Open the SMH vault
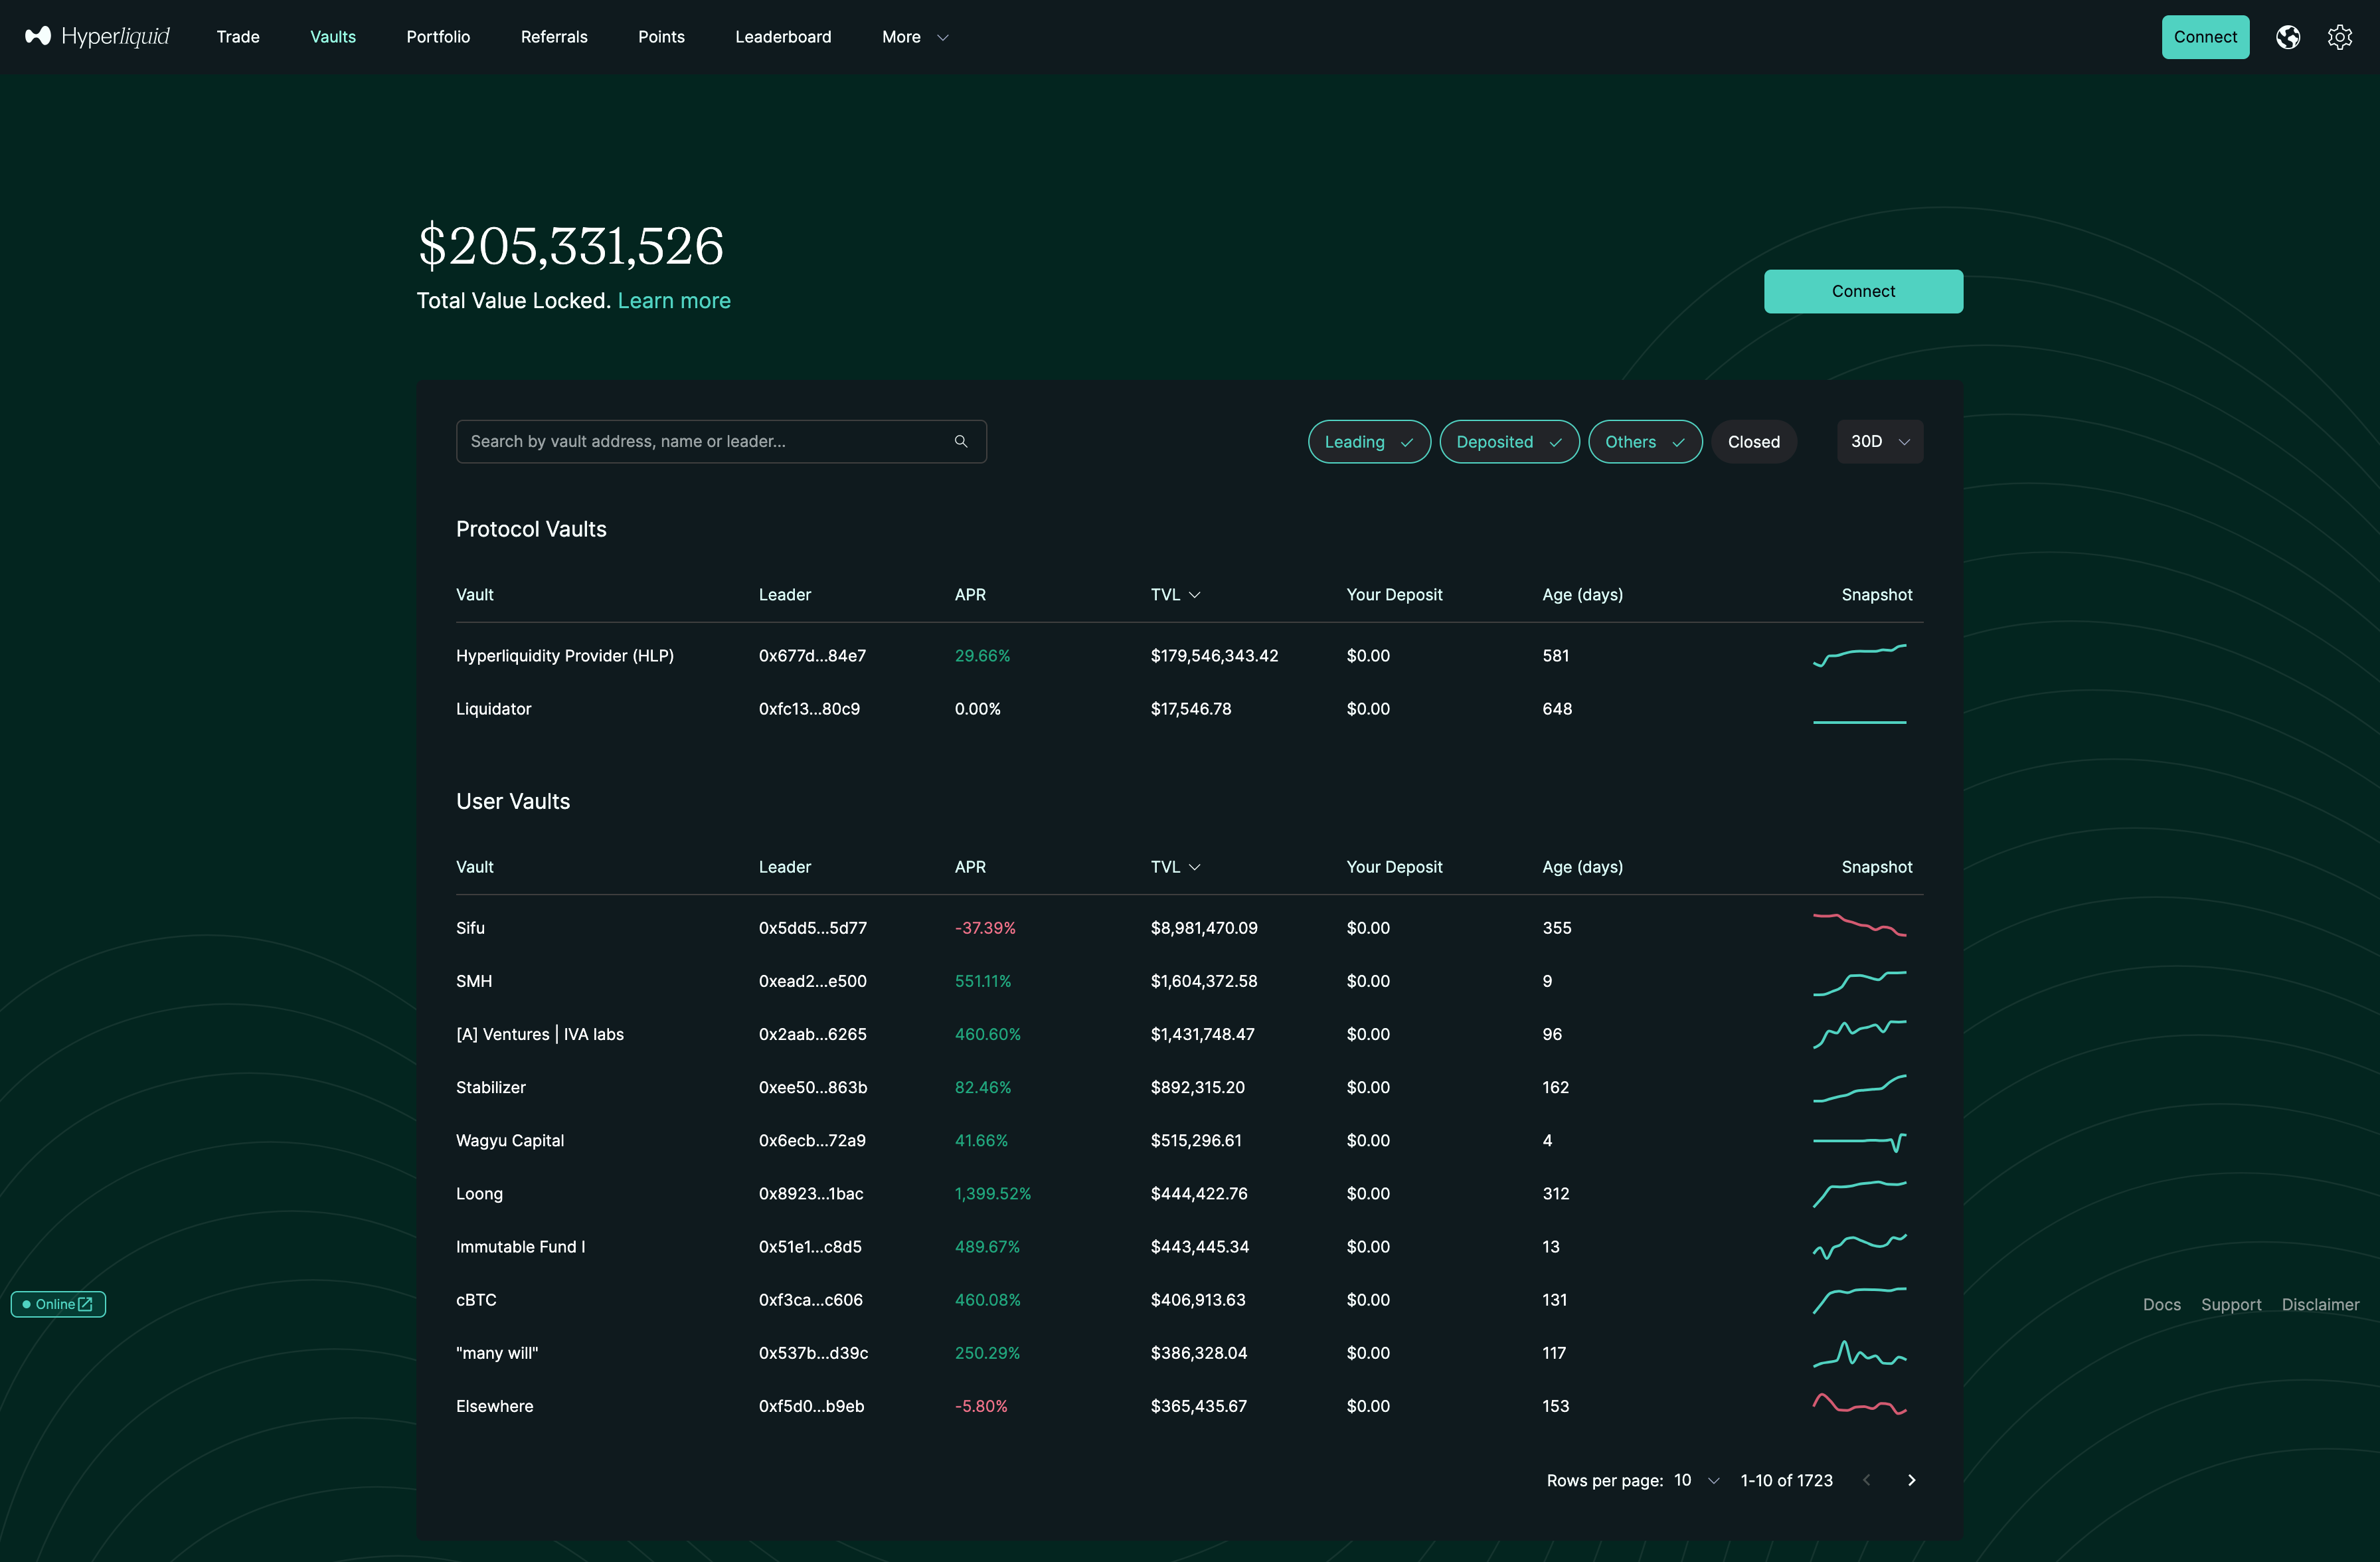The height and width of the screenshot is (1562, 2380). coord(474,981)
